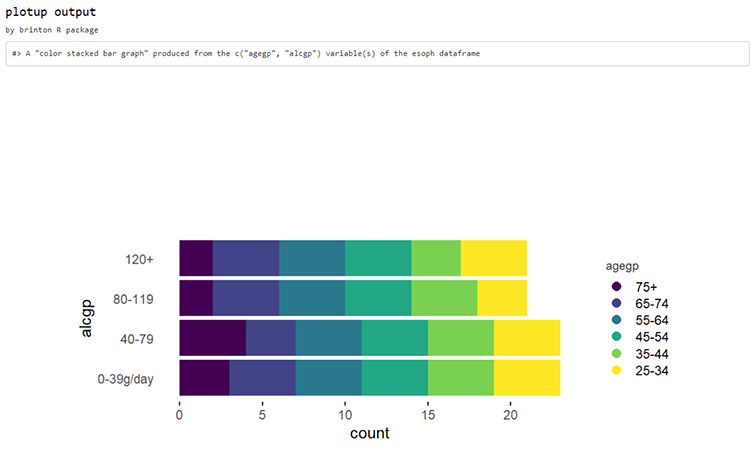Image resolution: width=756 pixels, height=450 pixels.
Task: Click the dark purple segment of 40-79 bar
Action: pyautogui.click(x=213, y=338)
